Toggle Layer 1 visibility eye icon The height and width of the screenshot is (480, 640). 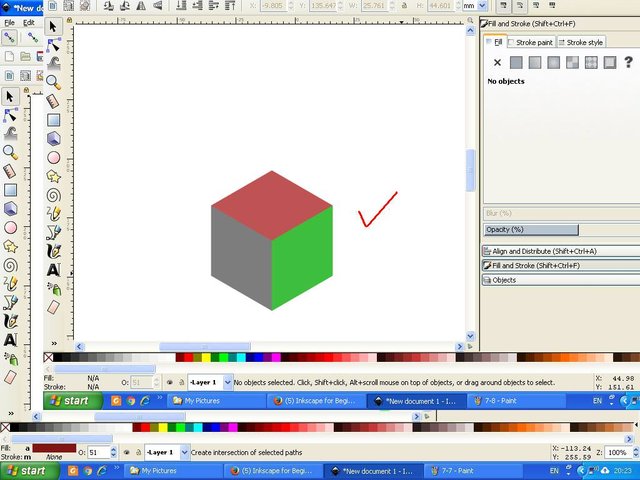pos(169,382)
